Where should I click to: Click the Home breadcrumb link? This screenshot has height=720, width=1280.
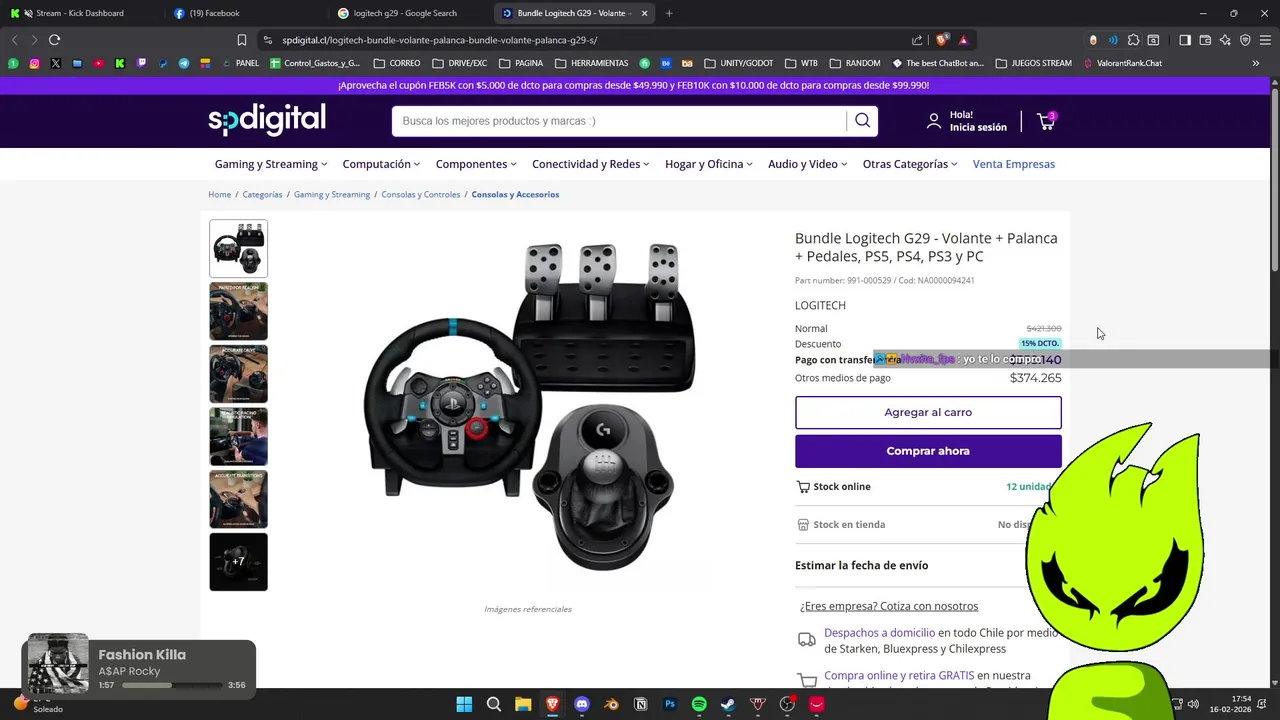(219, 194)
